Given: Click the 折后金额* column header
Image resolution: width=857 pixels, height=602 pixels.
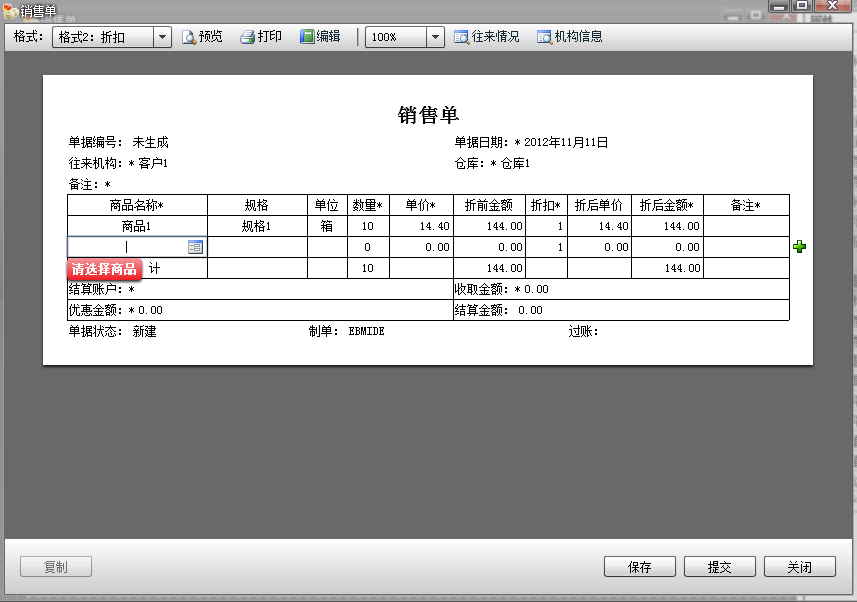Looking at the screenshot, I should pyautogui.click(x=667, y=206).
